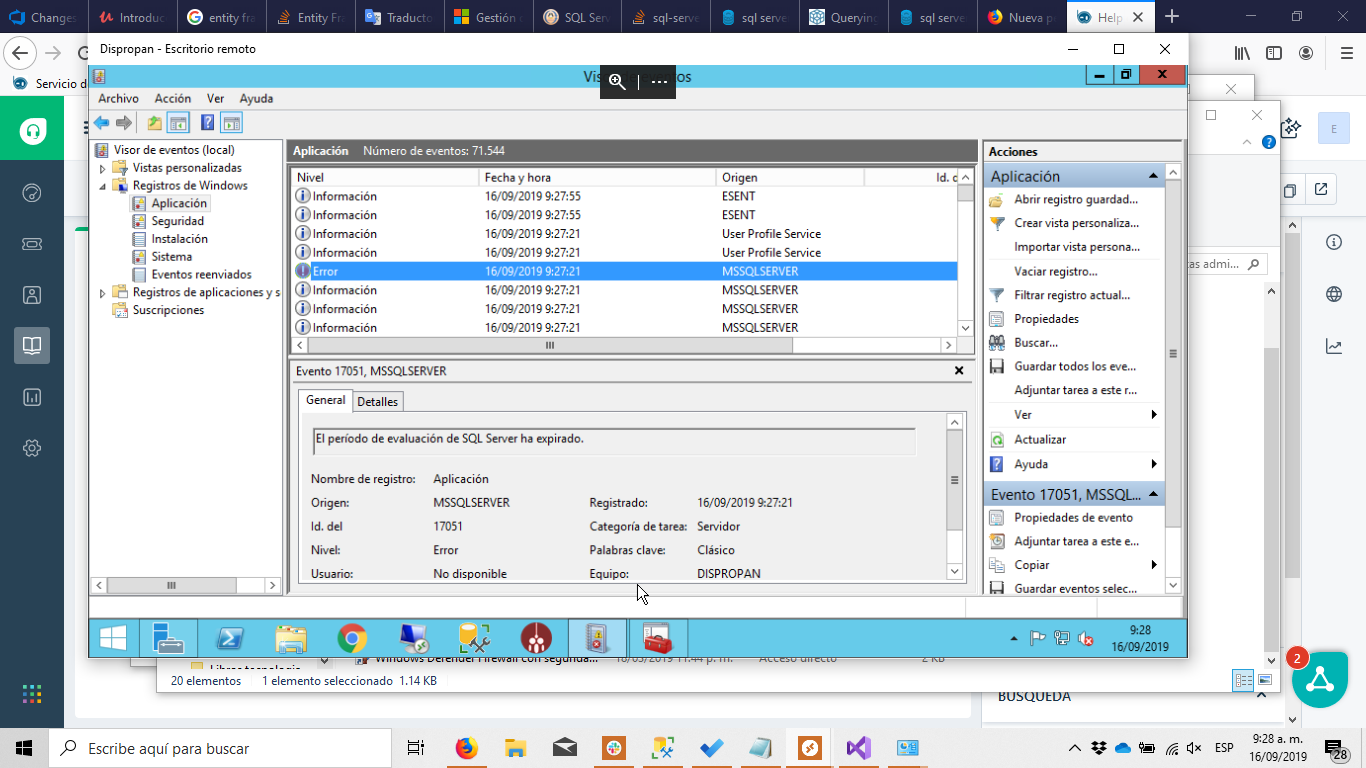1366x768 pixels.
Task: Click the green Actualizar refresh icon
Action: [996, 440]
